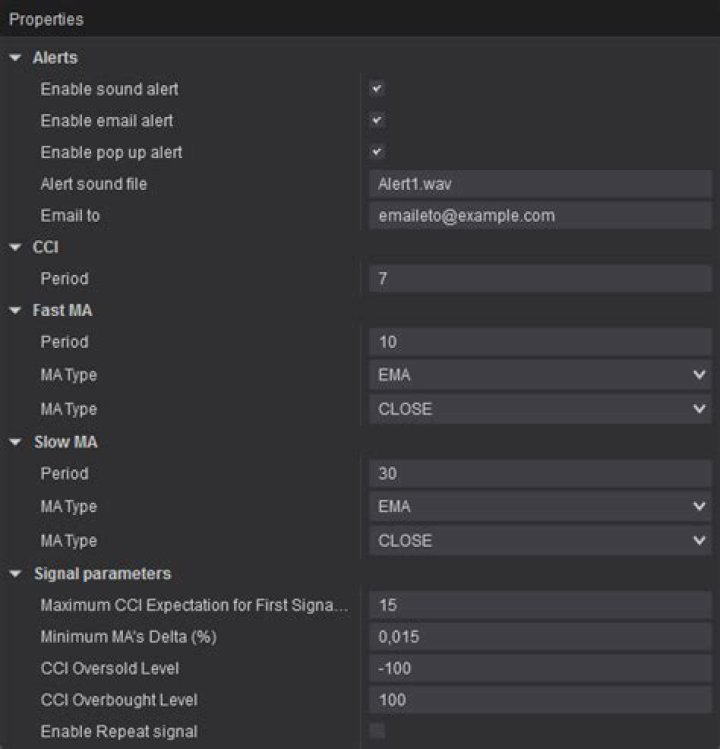Select the Period label under Fast MA
Viewport: 720px width, 749px height.
pyautogui.click(x=64, y=342)
